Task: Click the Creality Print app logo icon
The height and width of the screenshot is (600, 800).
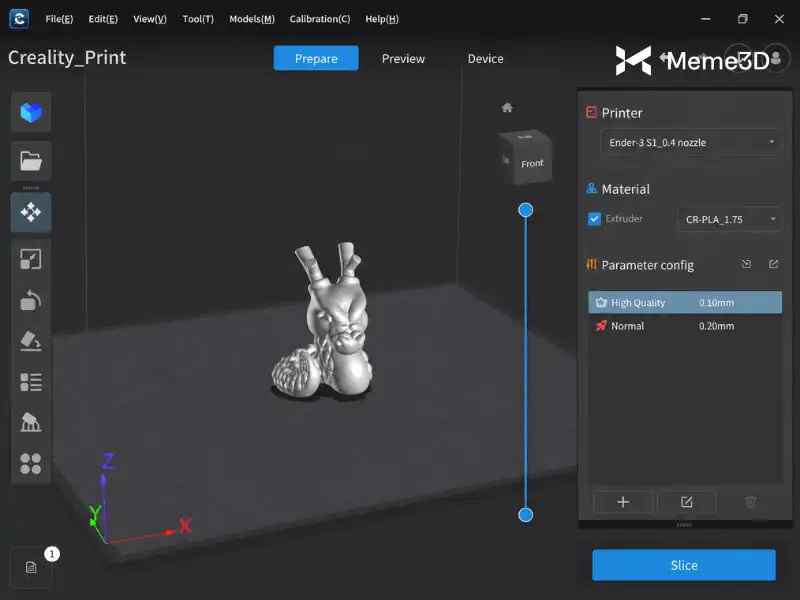Action: (x=19, y=19)
